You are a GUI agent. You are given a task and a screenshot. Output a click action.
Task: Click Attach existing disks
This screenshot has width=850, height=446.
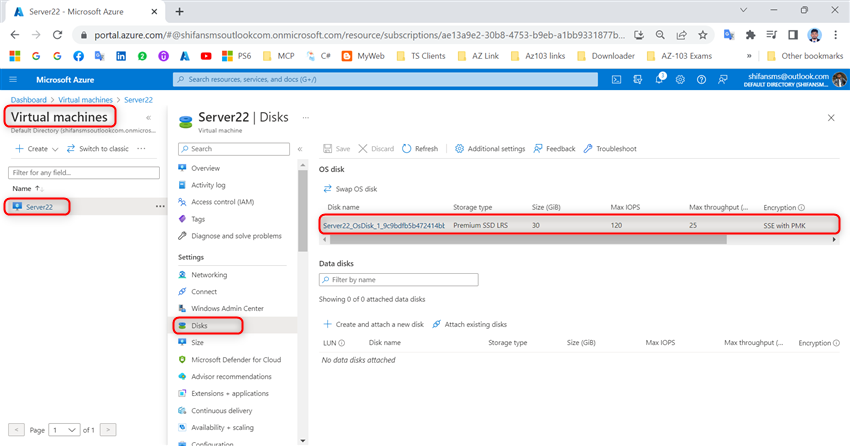[x=469, y=324]
